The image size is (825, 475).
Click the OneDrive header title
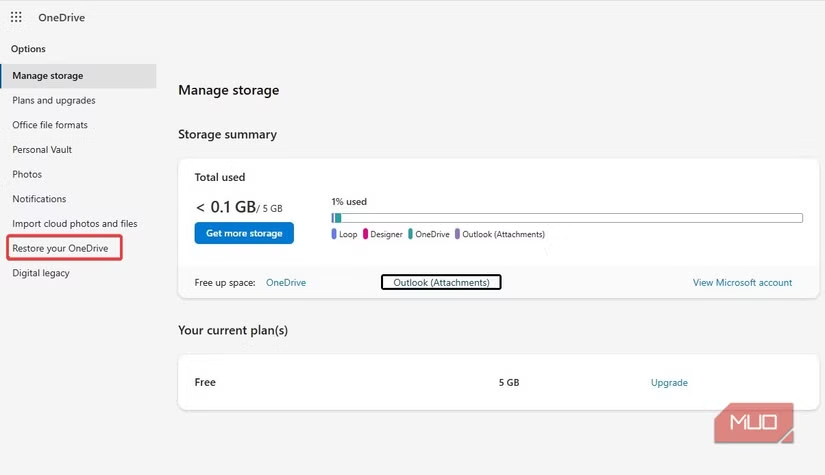tap(61, 17)
